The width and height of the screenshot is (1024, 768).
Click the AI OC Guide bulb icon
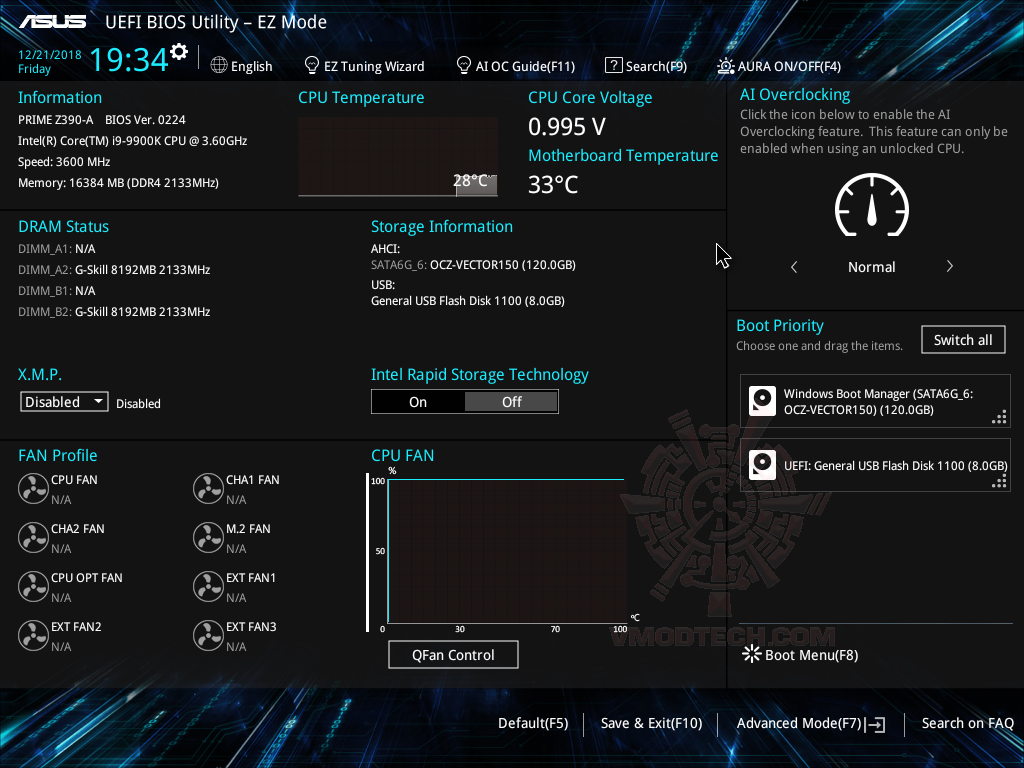pyautogui.click(x=464, y=65)
